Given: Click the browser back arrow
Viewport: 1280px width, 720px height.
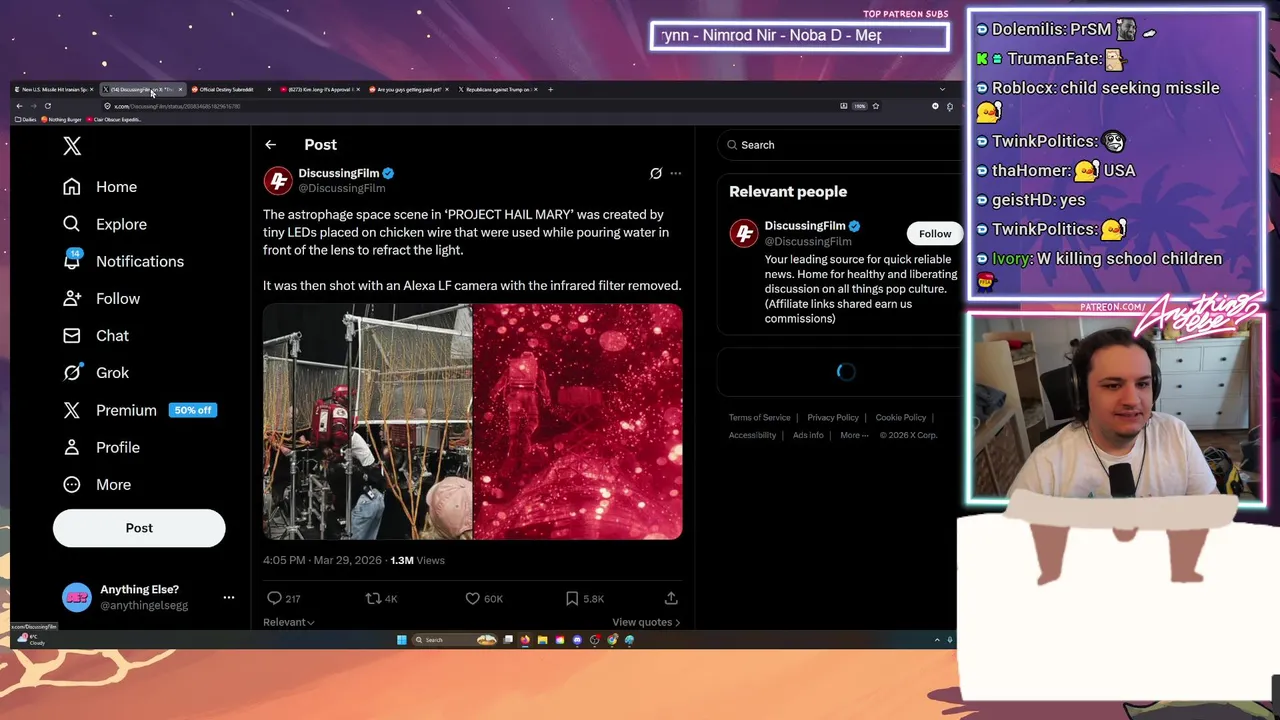Looking at the screenshot, I should pos(19,106).
